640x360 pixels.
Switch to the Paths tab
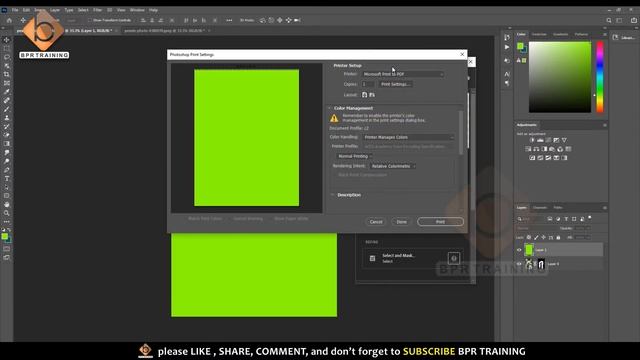(558, 208)
